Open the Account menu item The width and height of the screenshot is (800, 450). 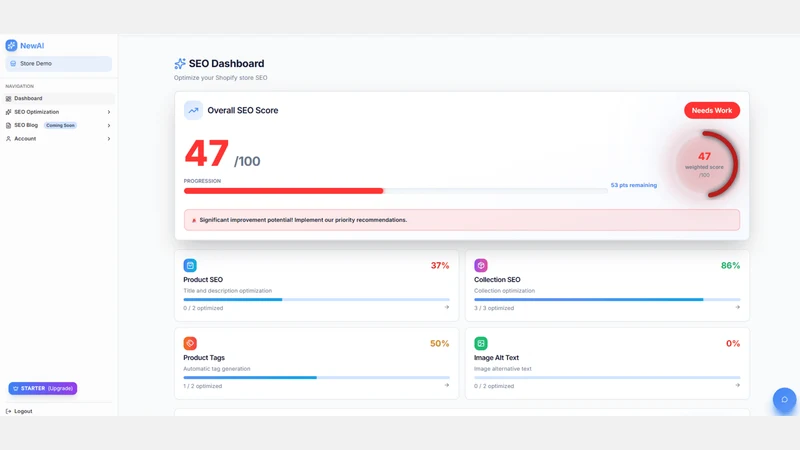[x=59, y=139]
